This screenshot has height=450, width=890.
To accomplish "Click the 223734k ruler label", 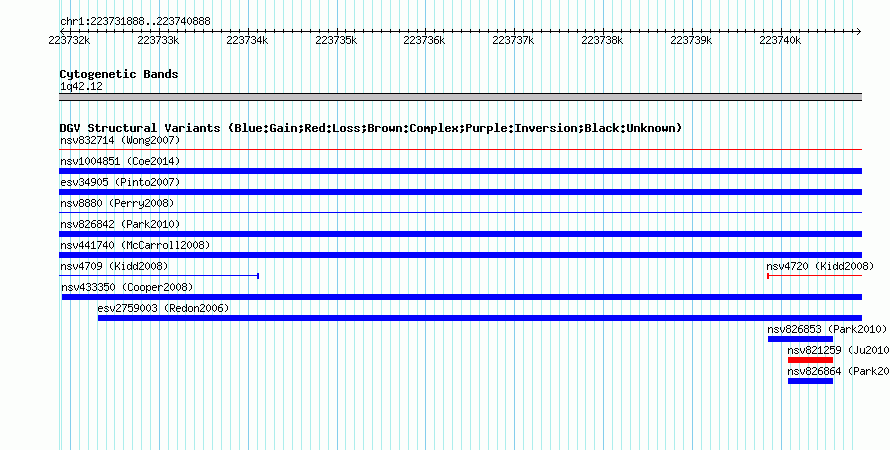I will pos(247,40).
